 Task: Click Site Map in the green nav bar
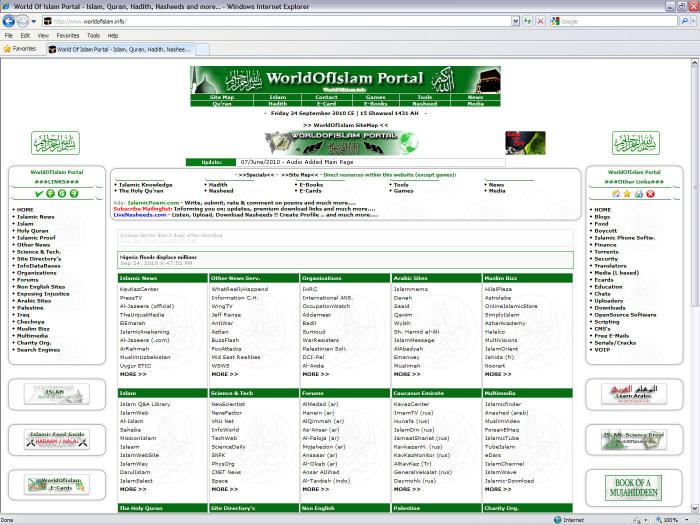221,97
